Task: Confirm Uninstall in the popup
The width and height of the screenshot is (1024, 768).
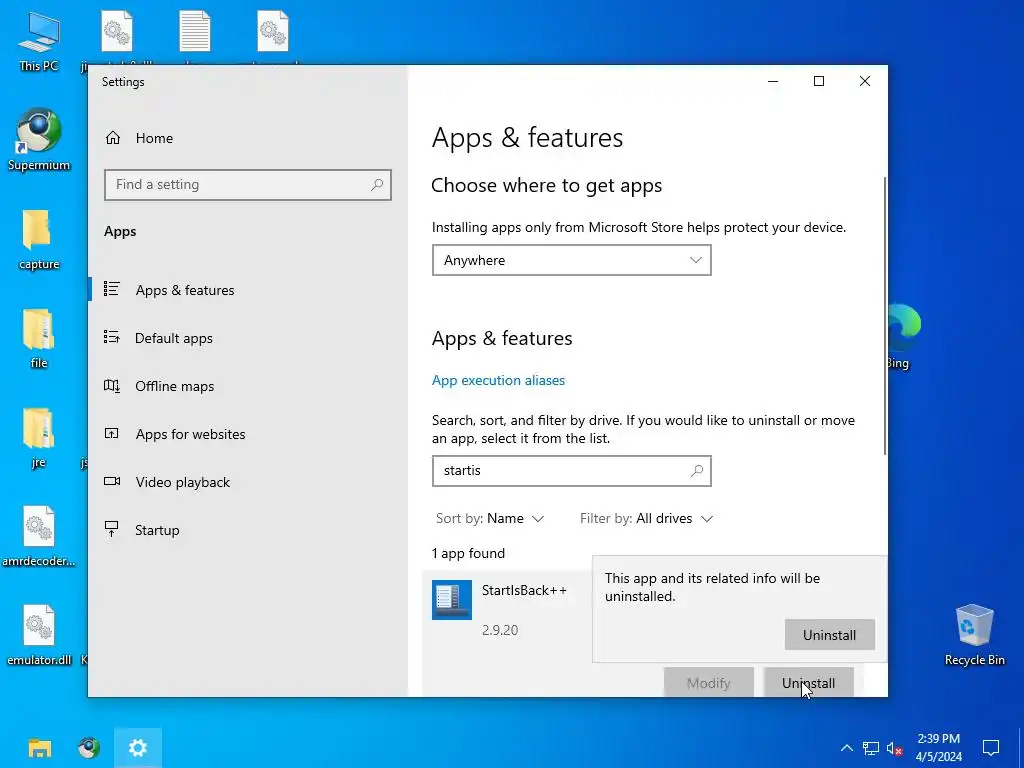Action: click(x=829, y=635)
